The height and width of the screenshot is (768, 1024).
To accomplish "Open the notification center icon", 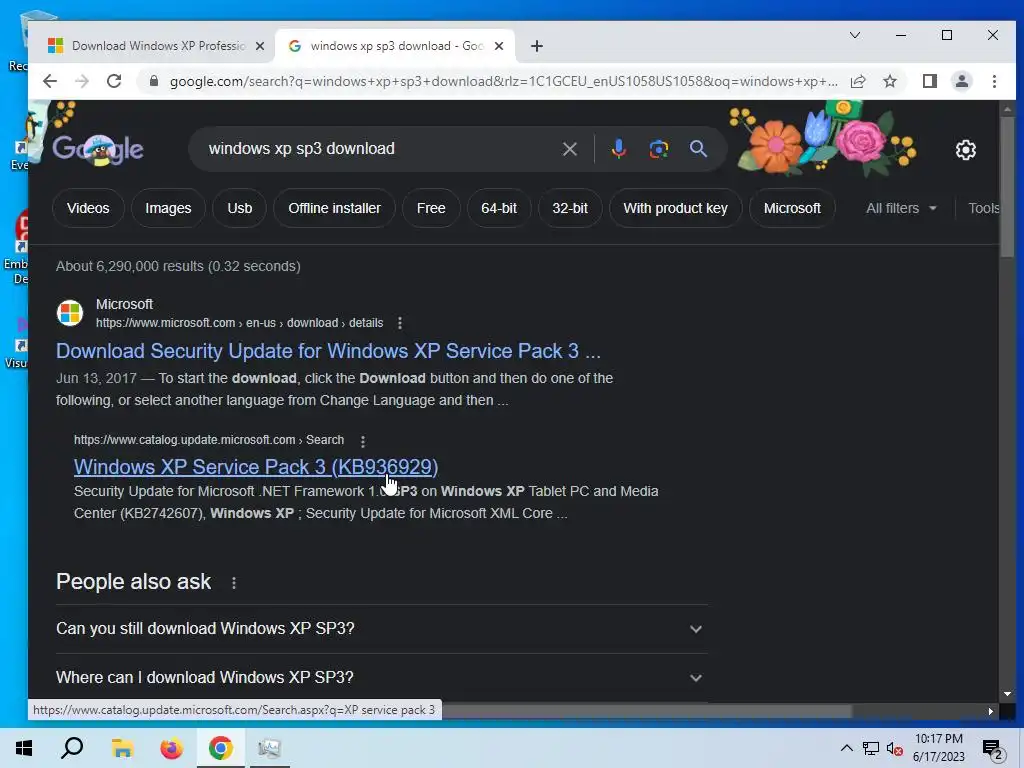I will tap(993, 749).
